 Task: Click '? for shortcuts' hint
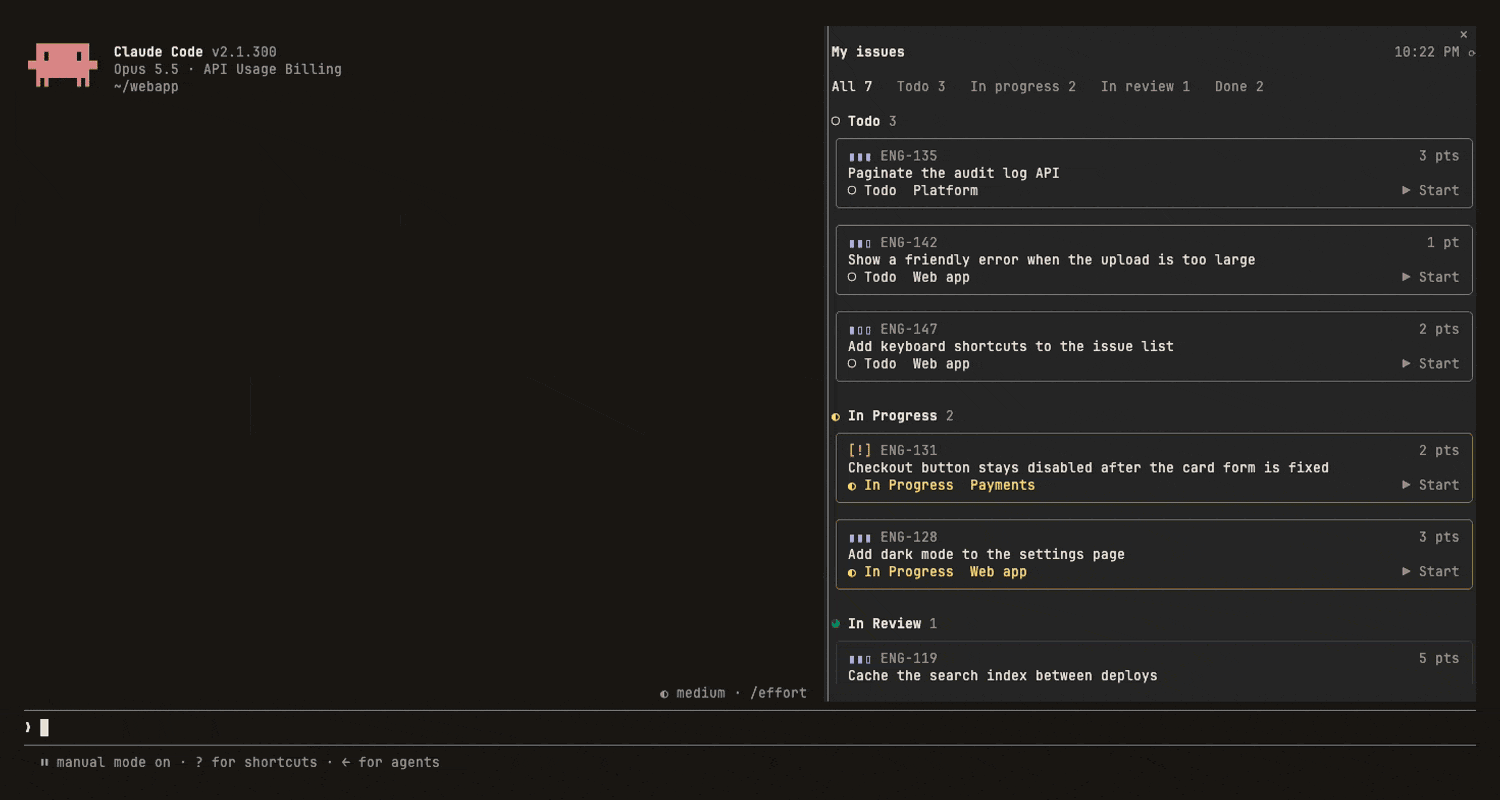(256, 763)
